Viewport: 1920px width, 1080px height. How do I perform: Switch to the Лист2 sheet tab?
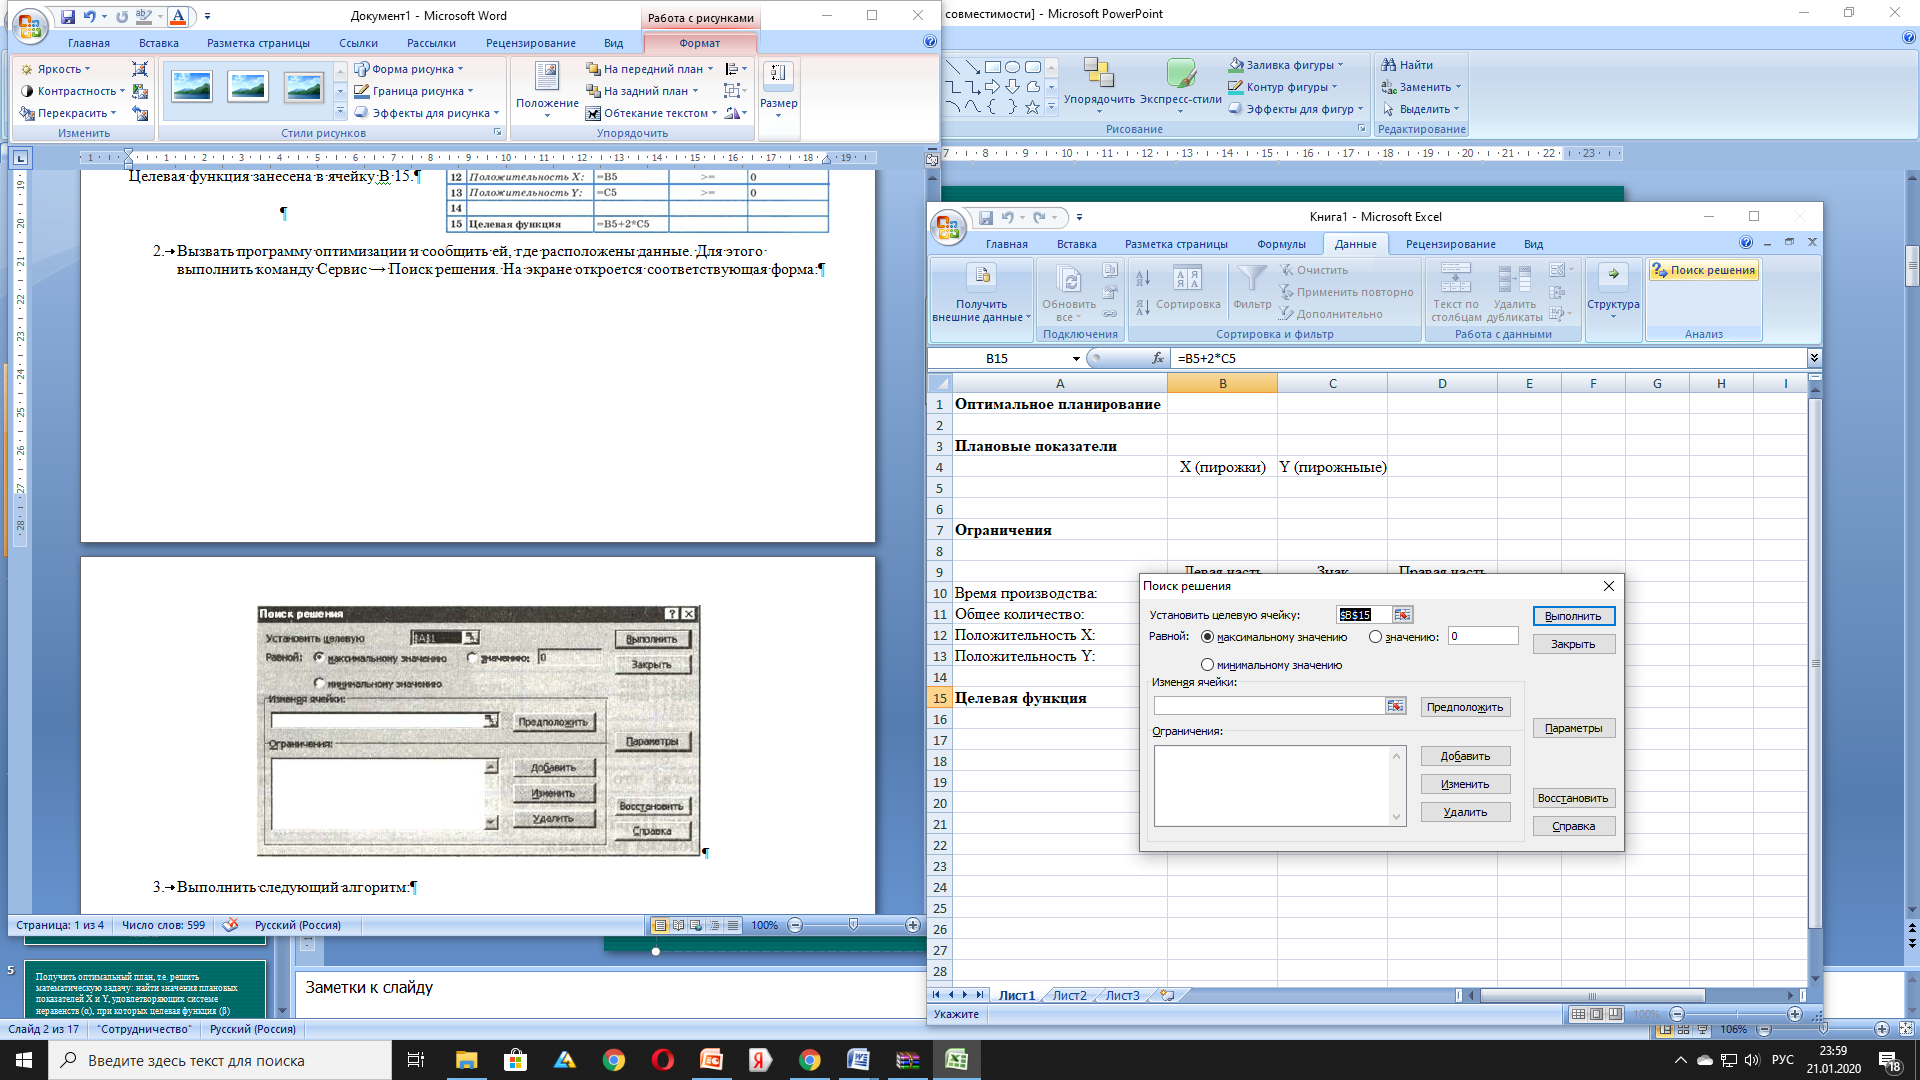[x=1069, y=995]
